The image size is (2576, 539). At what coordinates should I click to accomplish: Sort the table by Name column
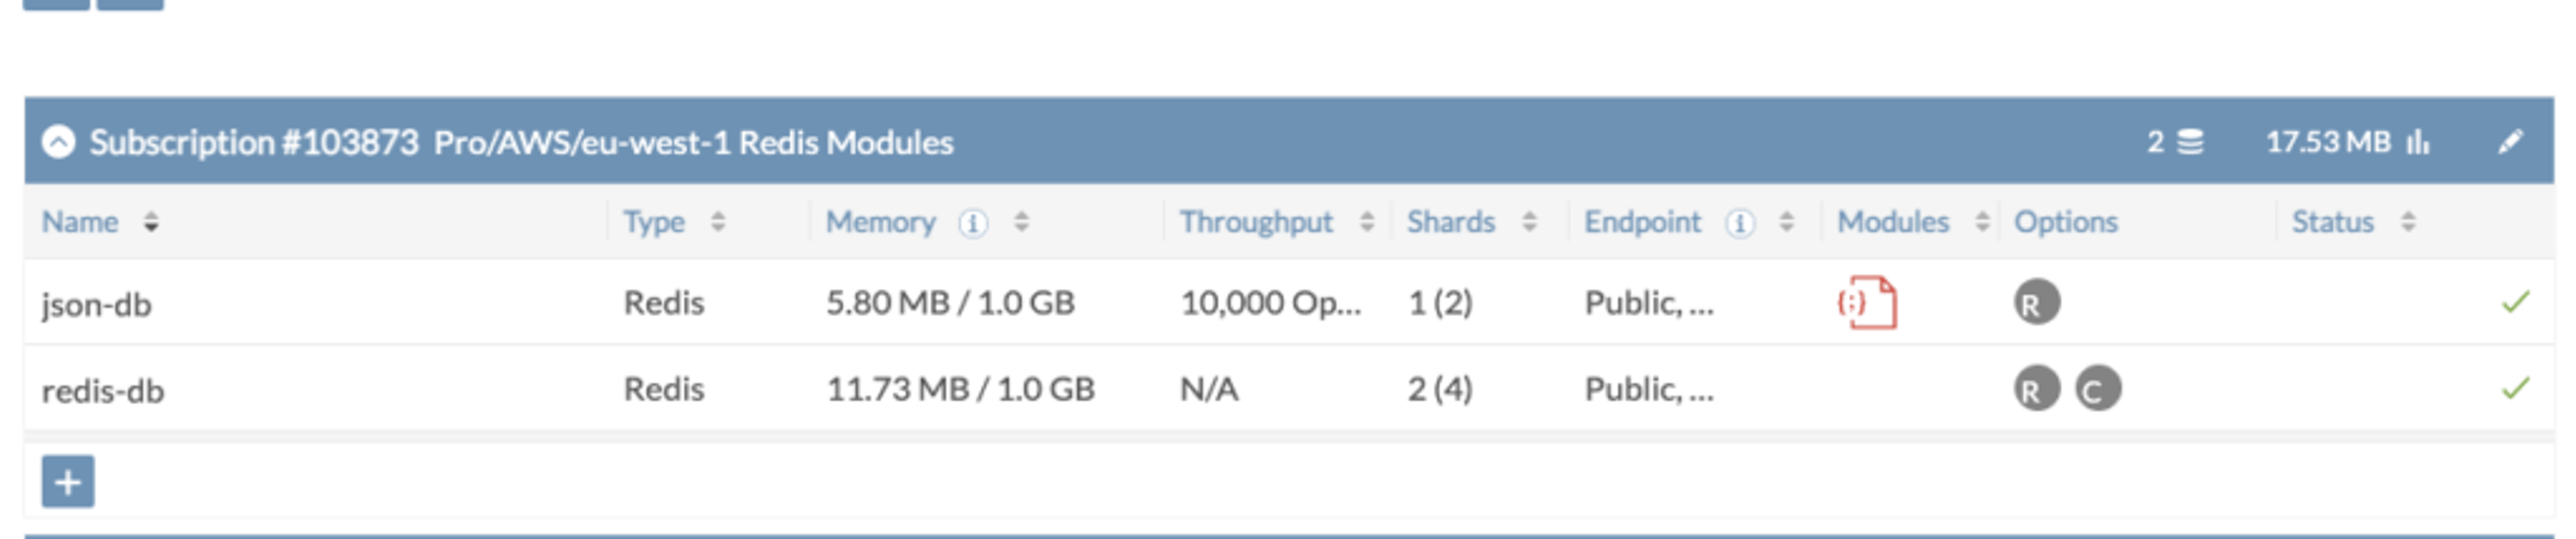[151, 222]
